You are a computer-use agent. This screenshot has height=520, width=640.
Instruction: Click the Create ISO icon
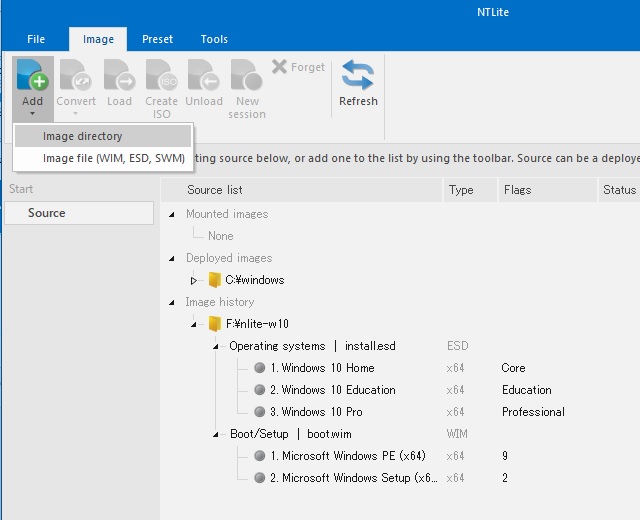pos(162,76)
